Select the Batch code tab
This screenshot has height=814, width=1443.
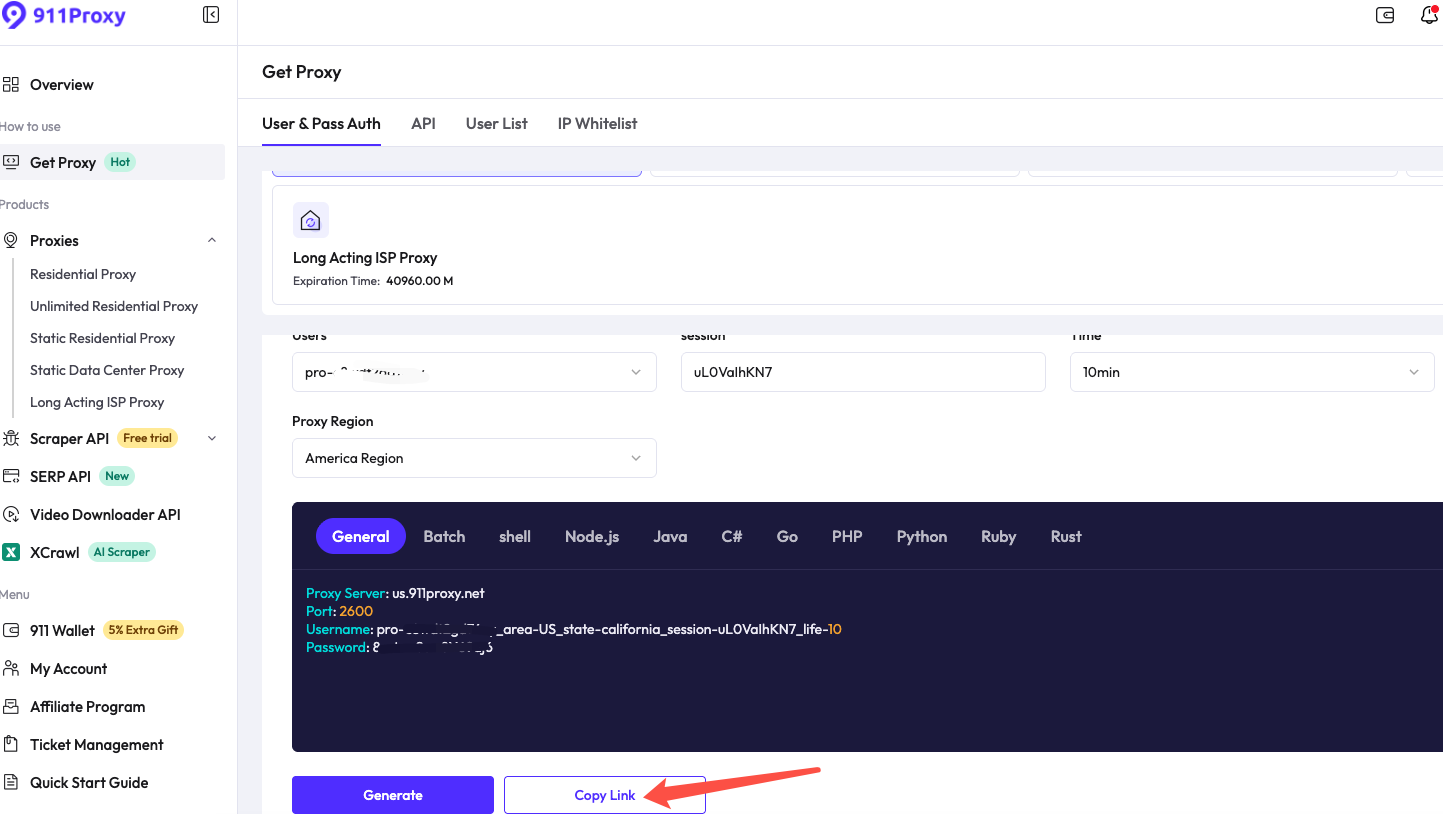[444, 537]
